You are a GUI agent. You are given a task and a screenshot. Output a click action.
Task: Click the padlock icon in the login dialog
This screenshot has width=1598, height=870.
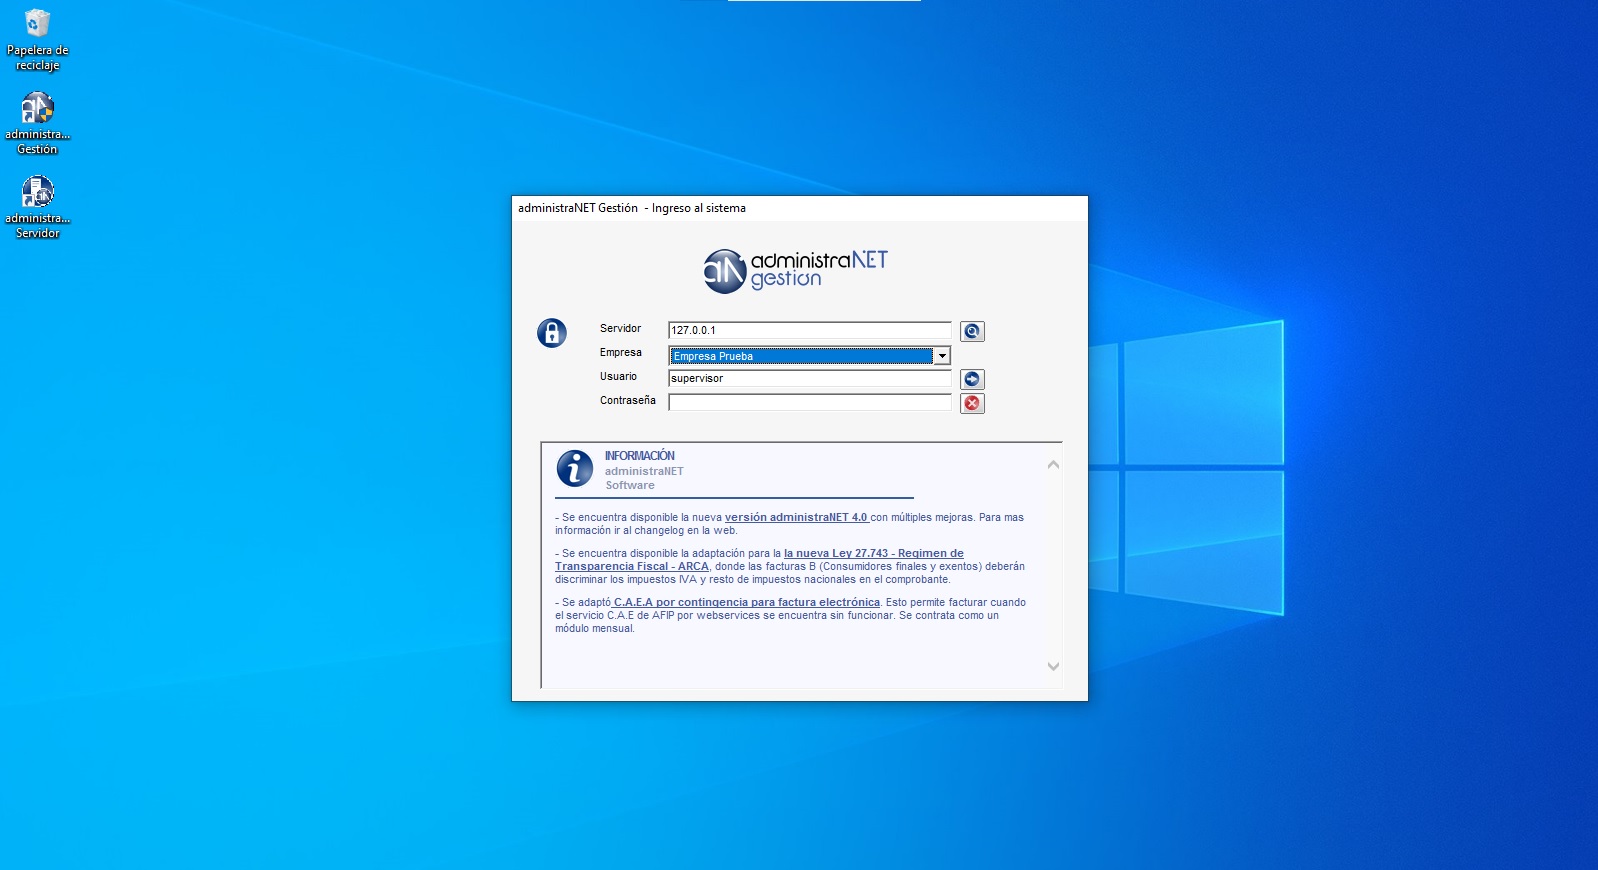click(x=552, y=333)
